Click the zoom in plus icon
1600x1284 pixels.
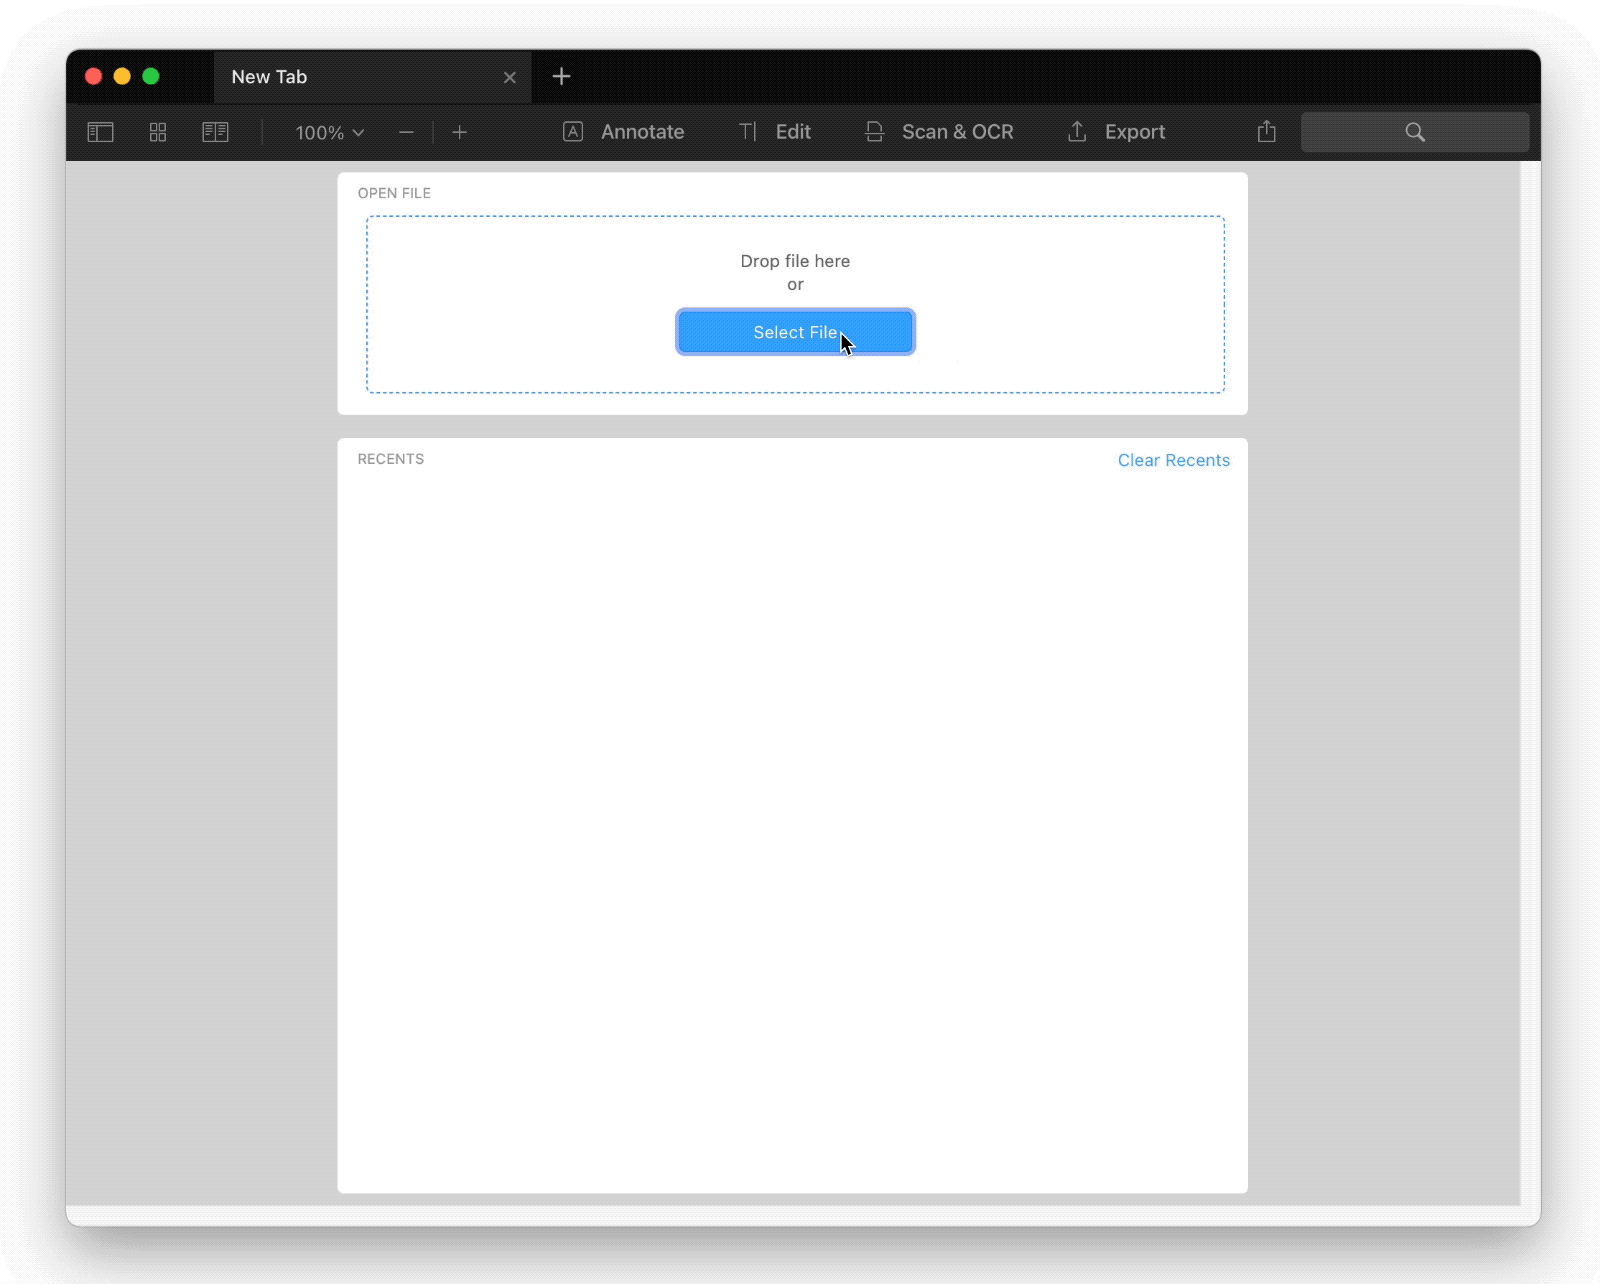(x=460, y=132)
